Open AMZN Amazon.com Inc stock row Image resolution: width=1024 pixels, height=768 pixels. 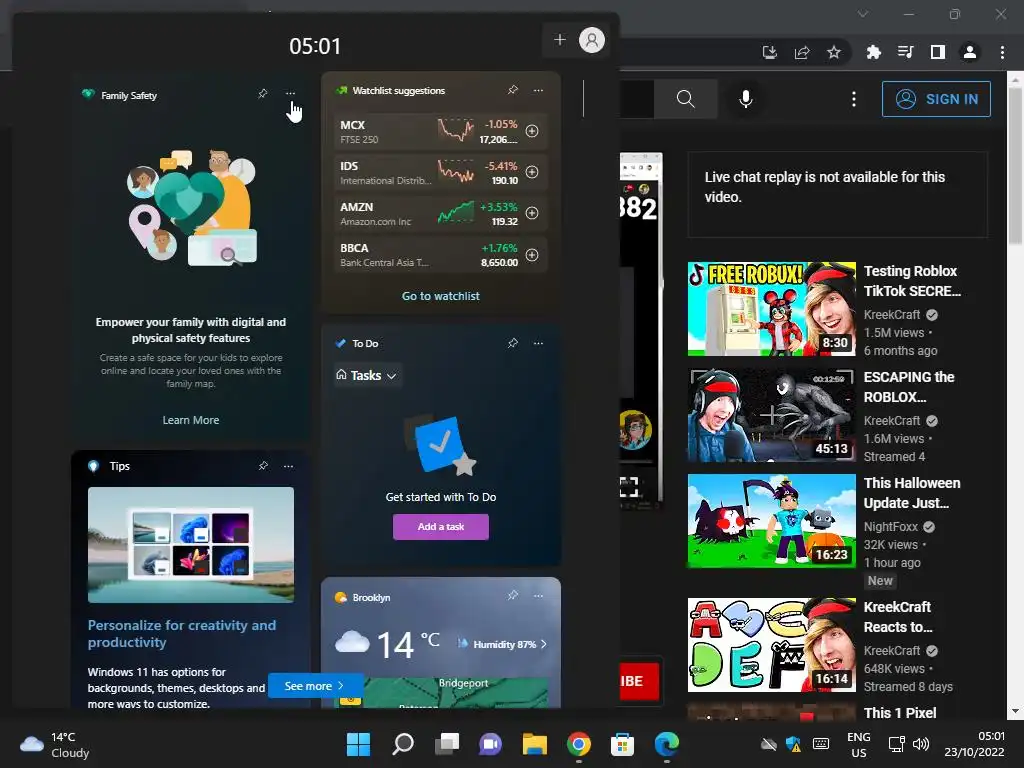(x=441, y=213)
